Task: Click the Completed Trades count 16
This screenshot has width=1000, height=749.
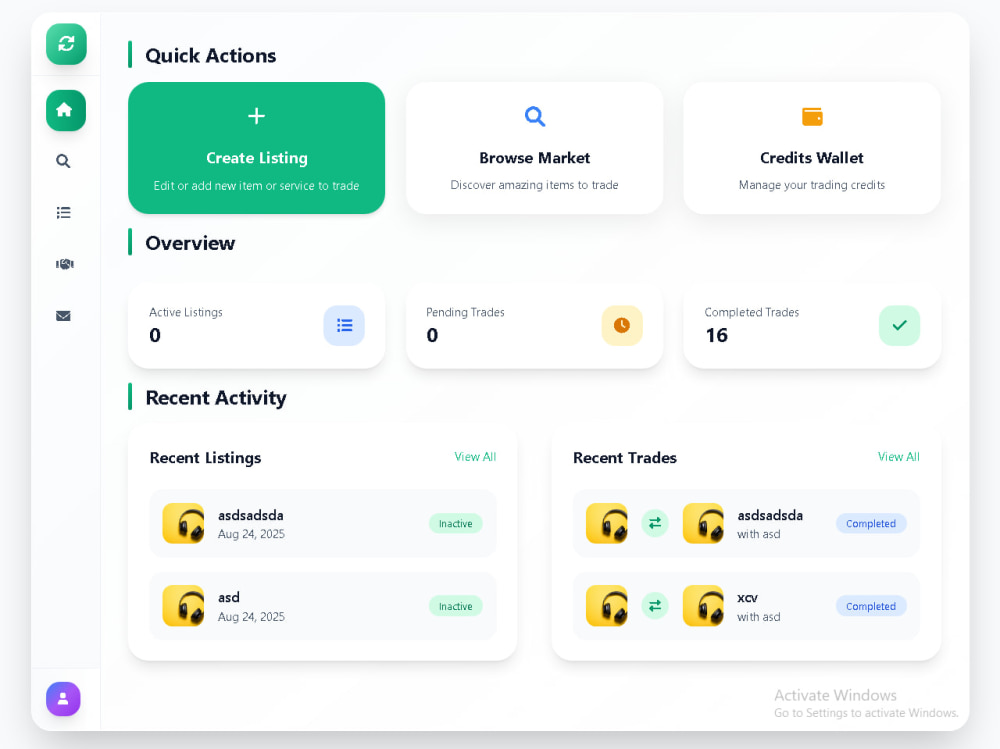Action: 716,335
